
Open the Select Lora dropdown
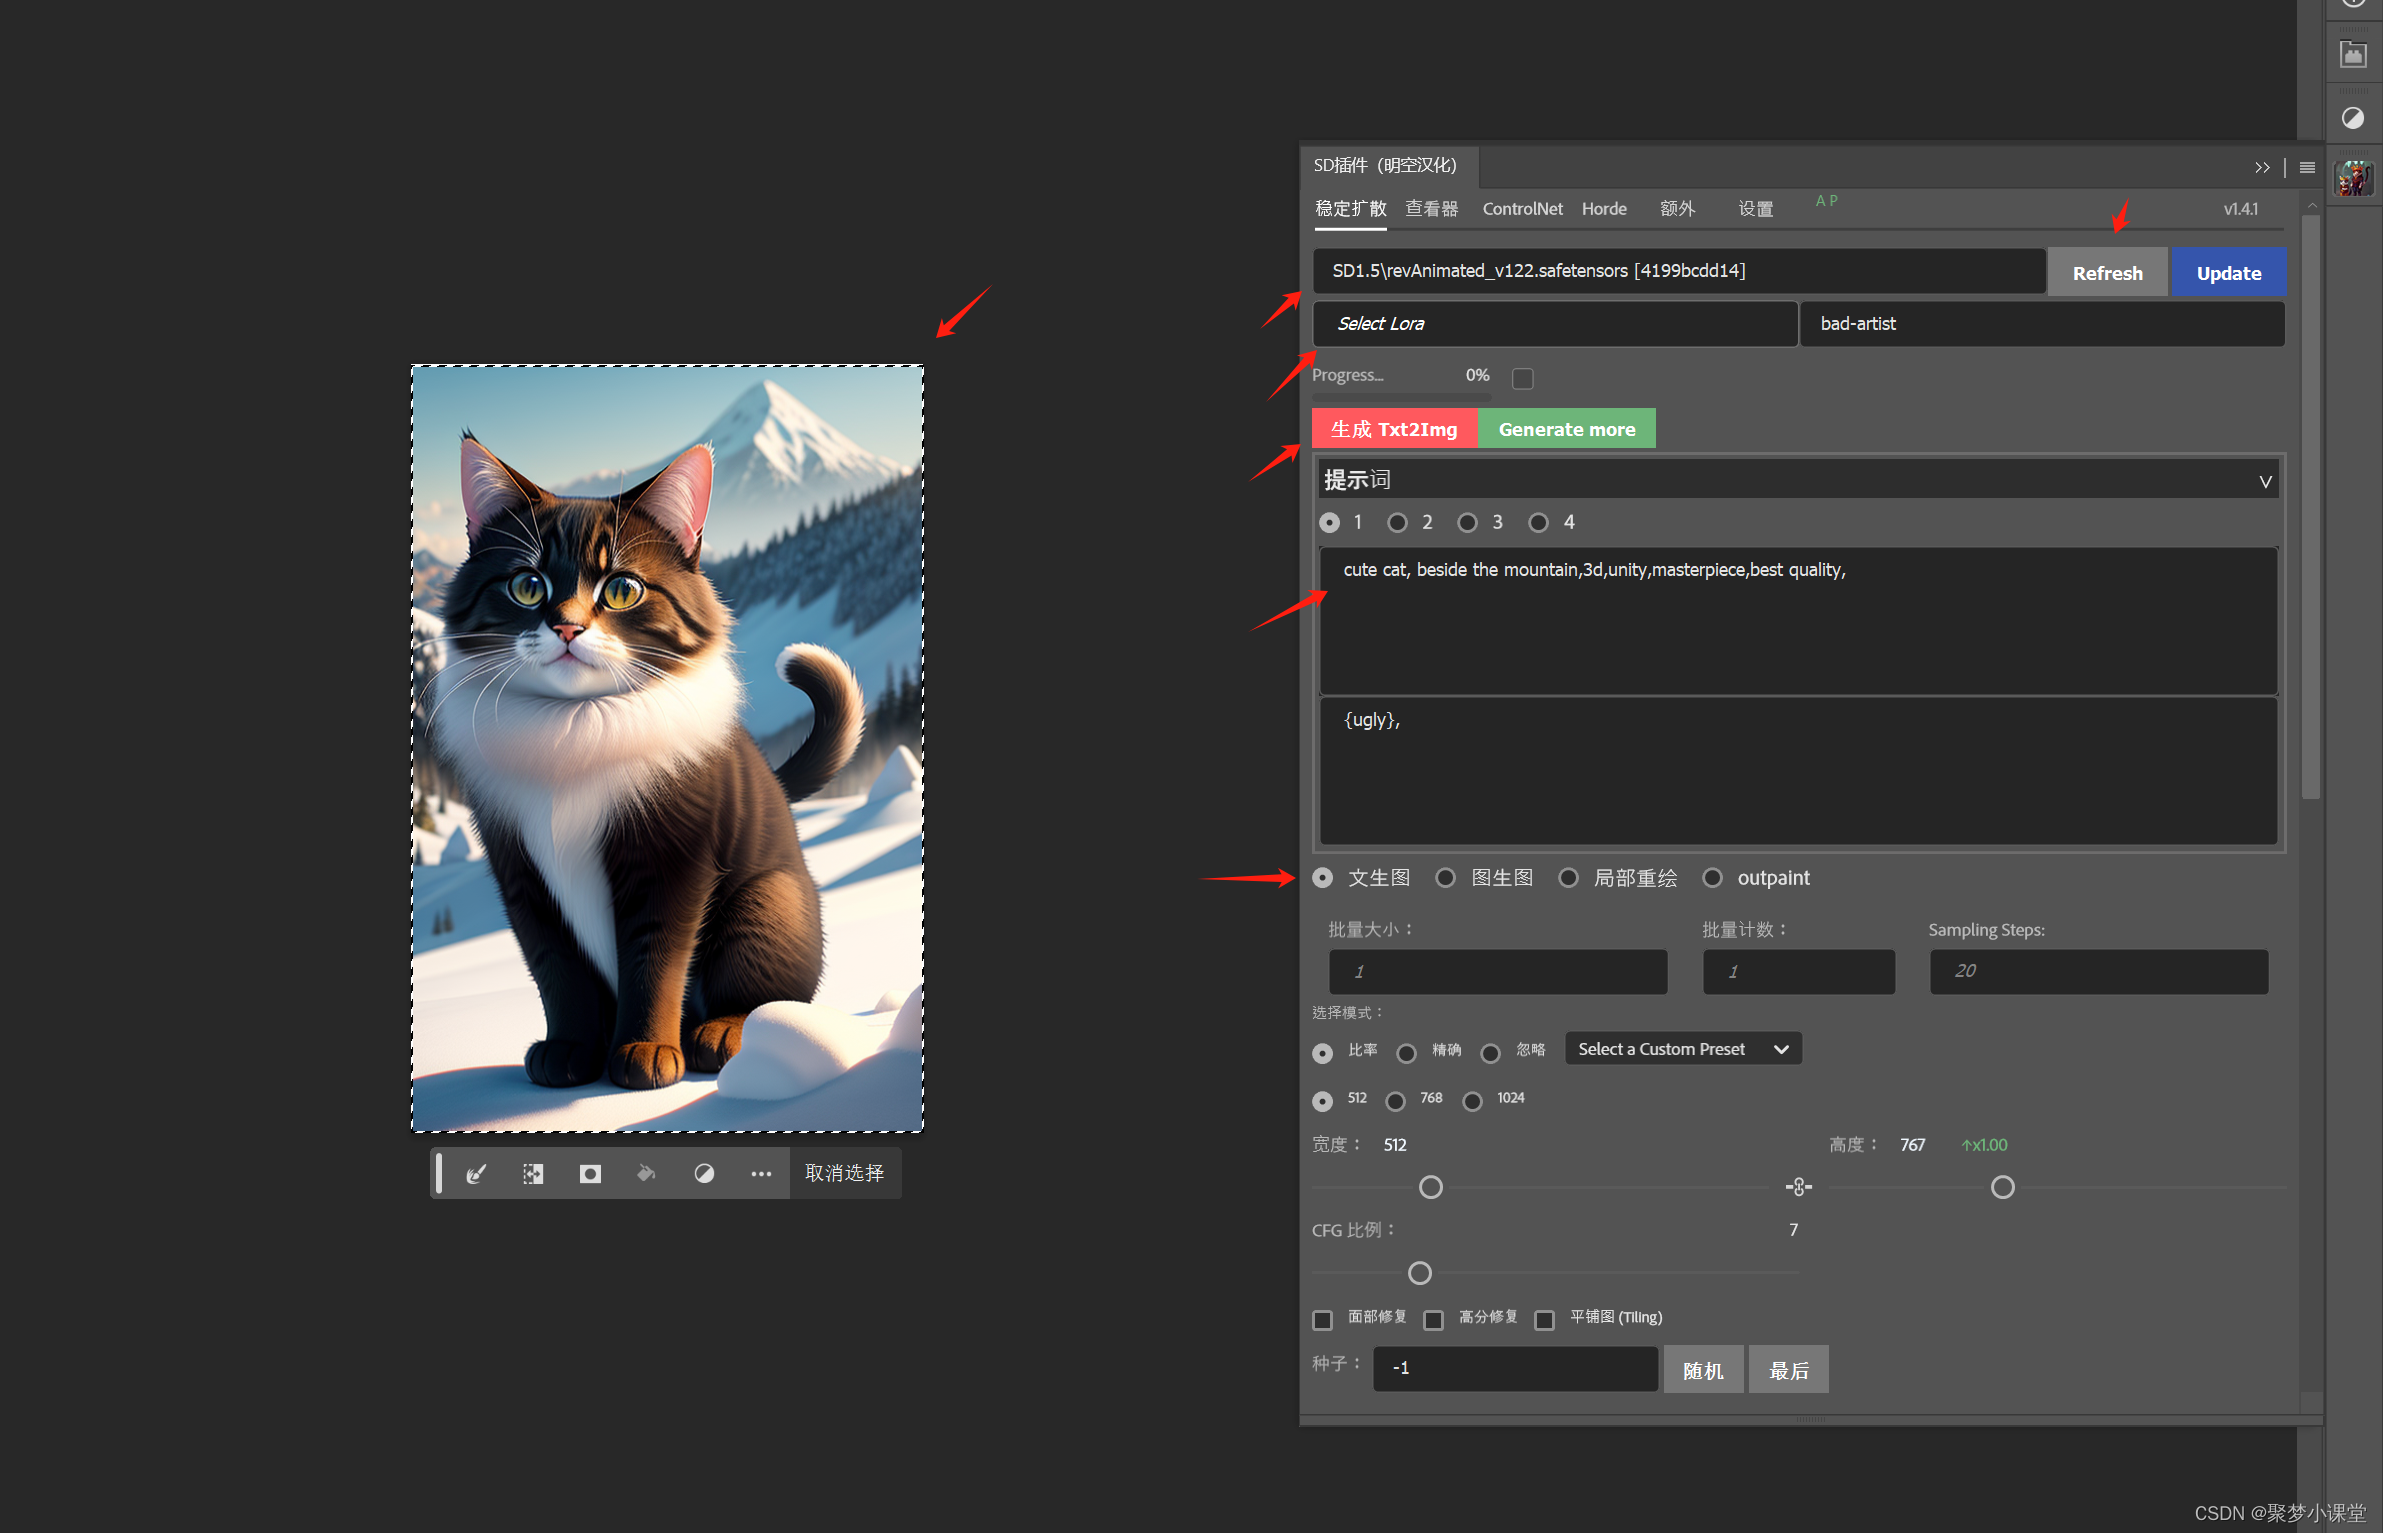coord(1553,323)
